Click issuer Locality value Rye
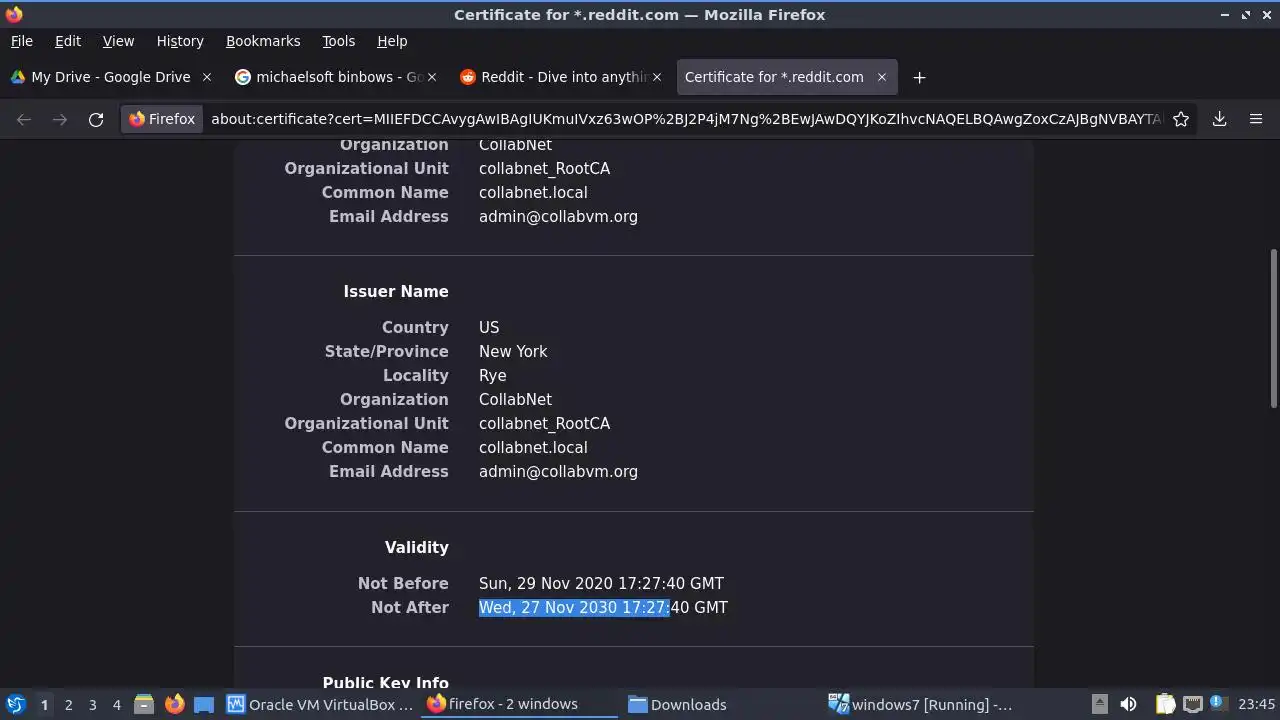Image resolution: width=1280 pixels, height=720 pixels. [492, 375]
